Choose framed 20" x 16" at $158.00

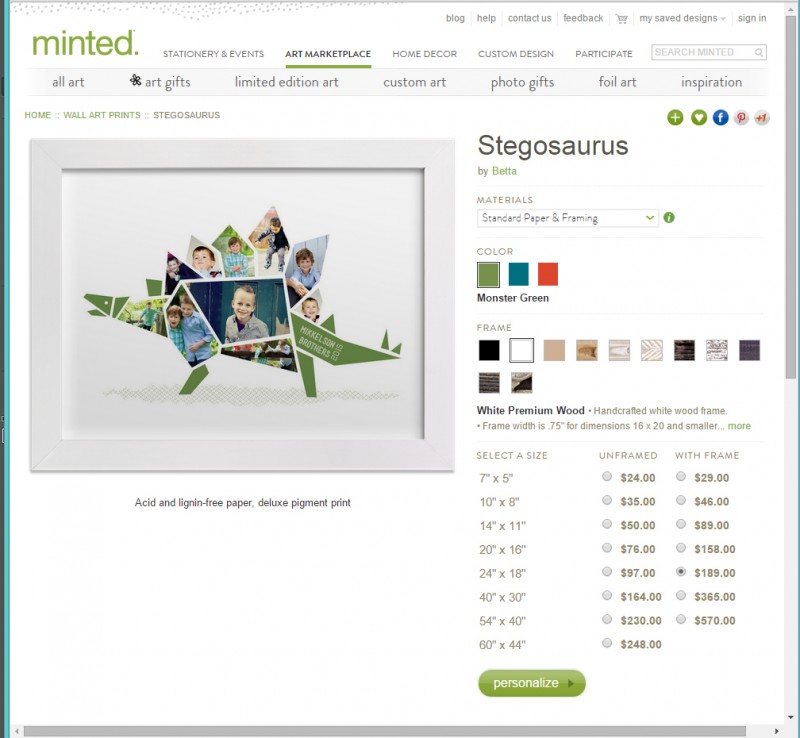point(681,548)
